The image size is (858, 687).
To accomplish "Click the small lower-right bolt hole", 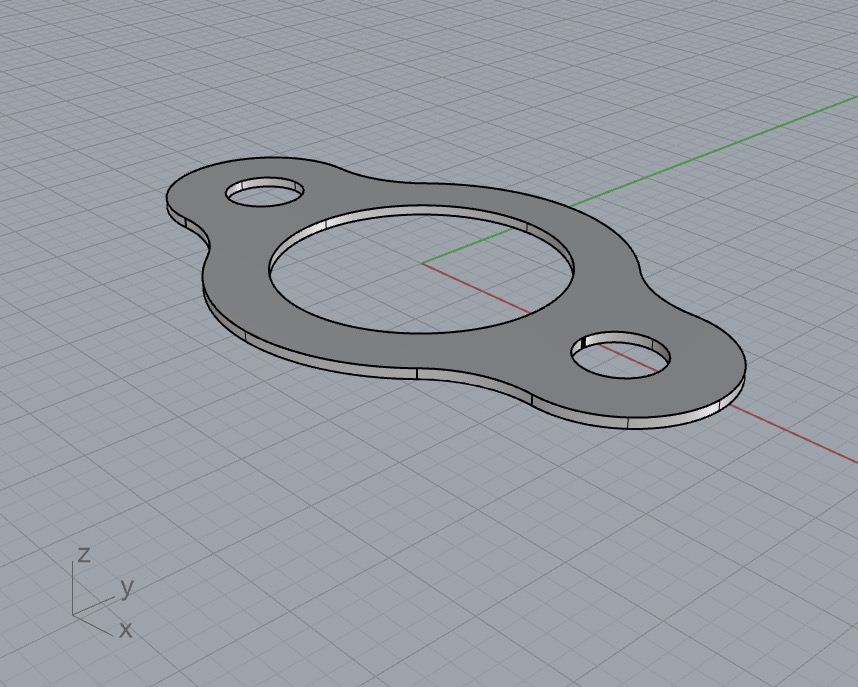I will pos(621,354).
